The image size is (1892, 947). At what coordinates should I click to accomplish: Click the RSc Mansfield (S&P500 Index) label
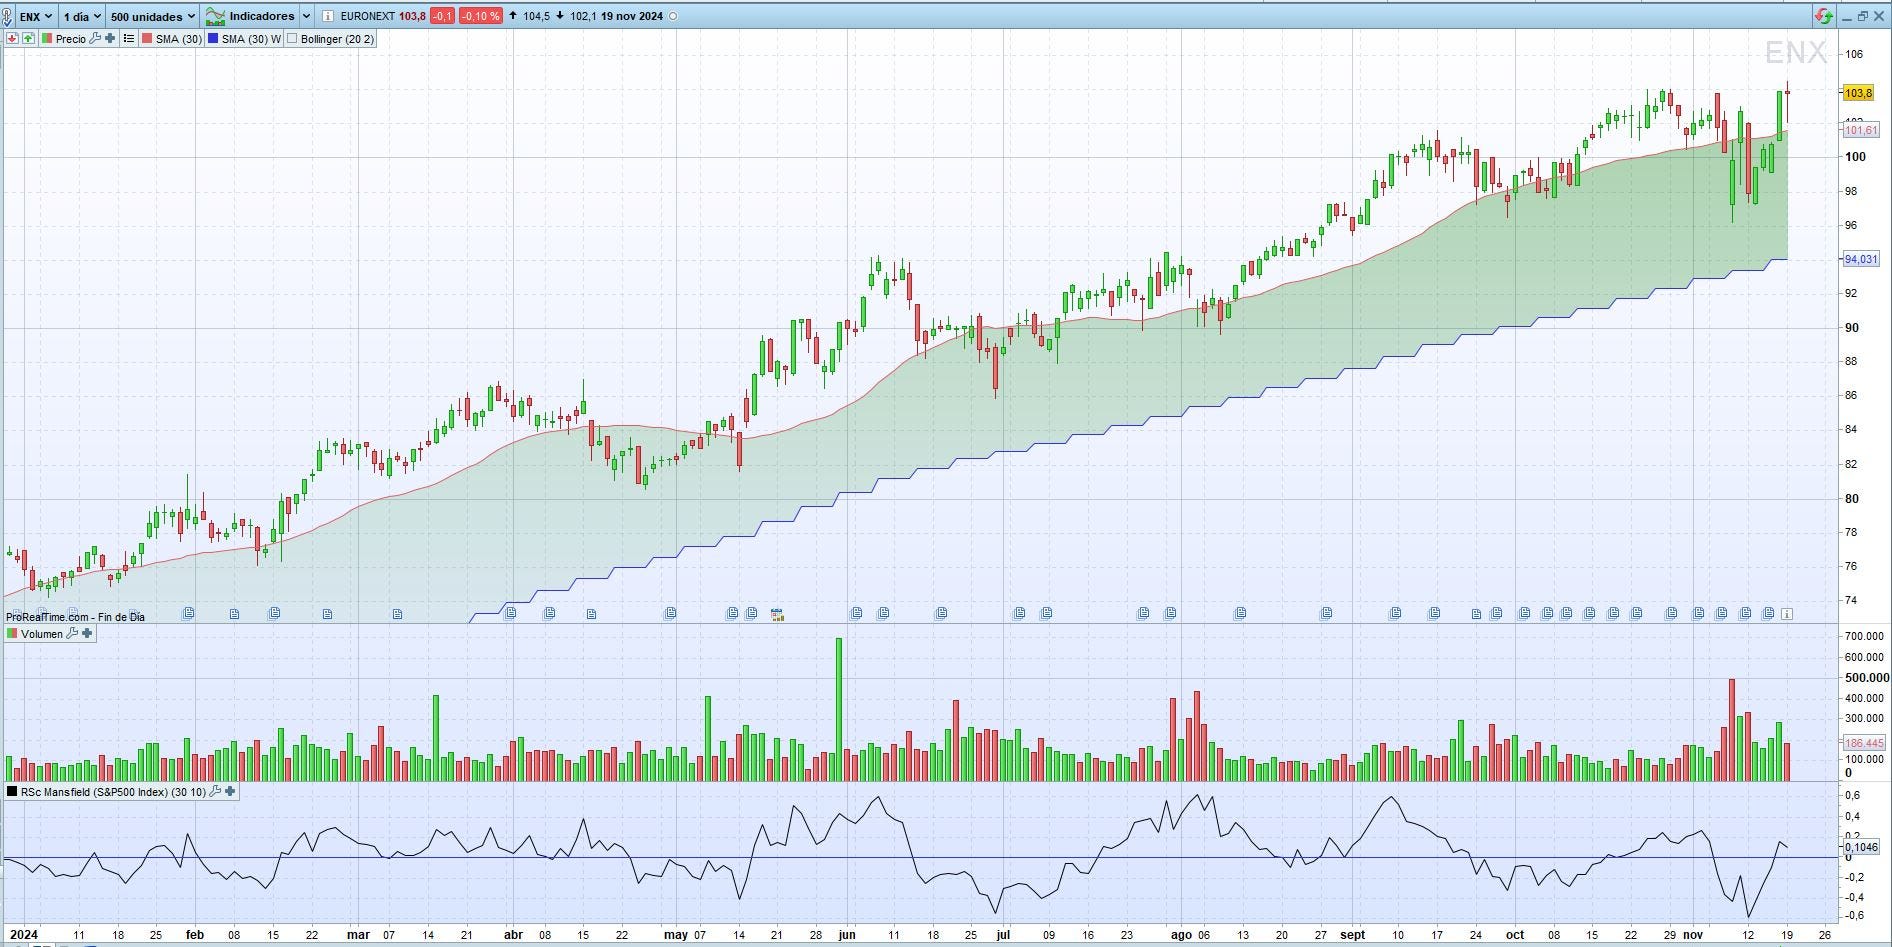coord(113,791)
